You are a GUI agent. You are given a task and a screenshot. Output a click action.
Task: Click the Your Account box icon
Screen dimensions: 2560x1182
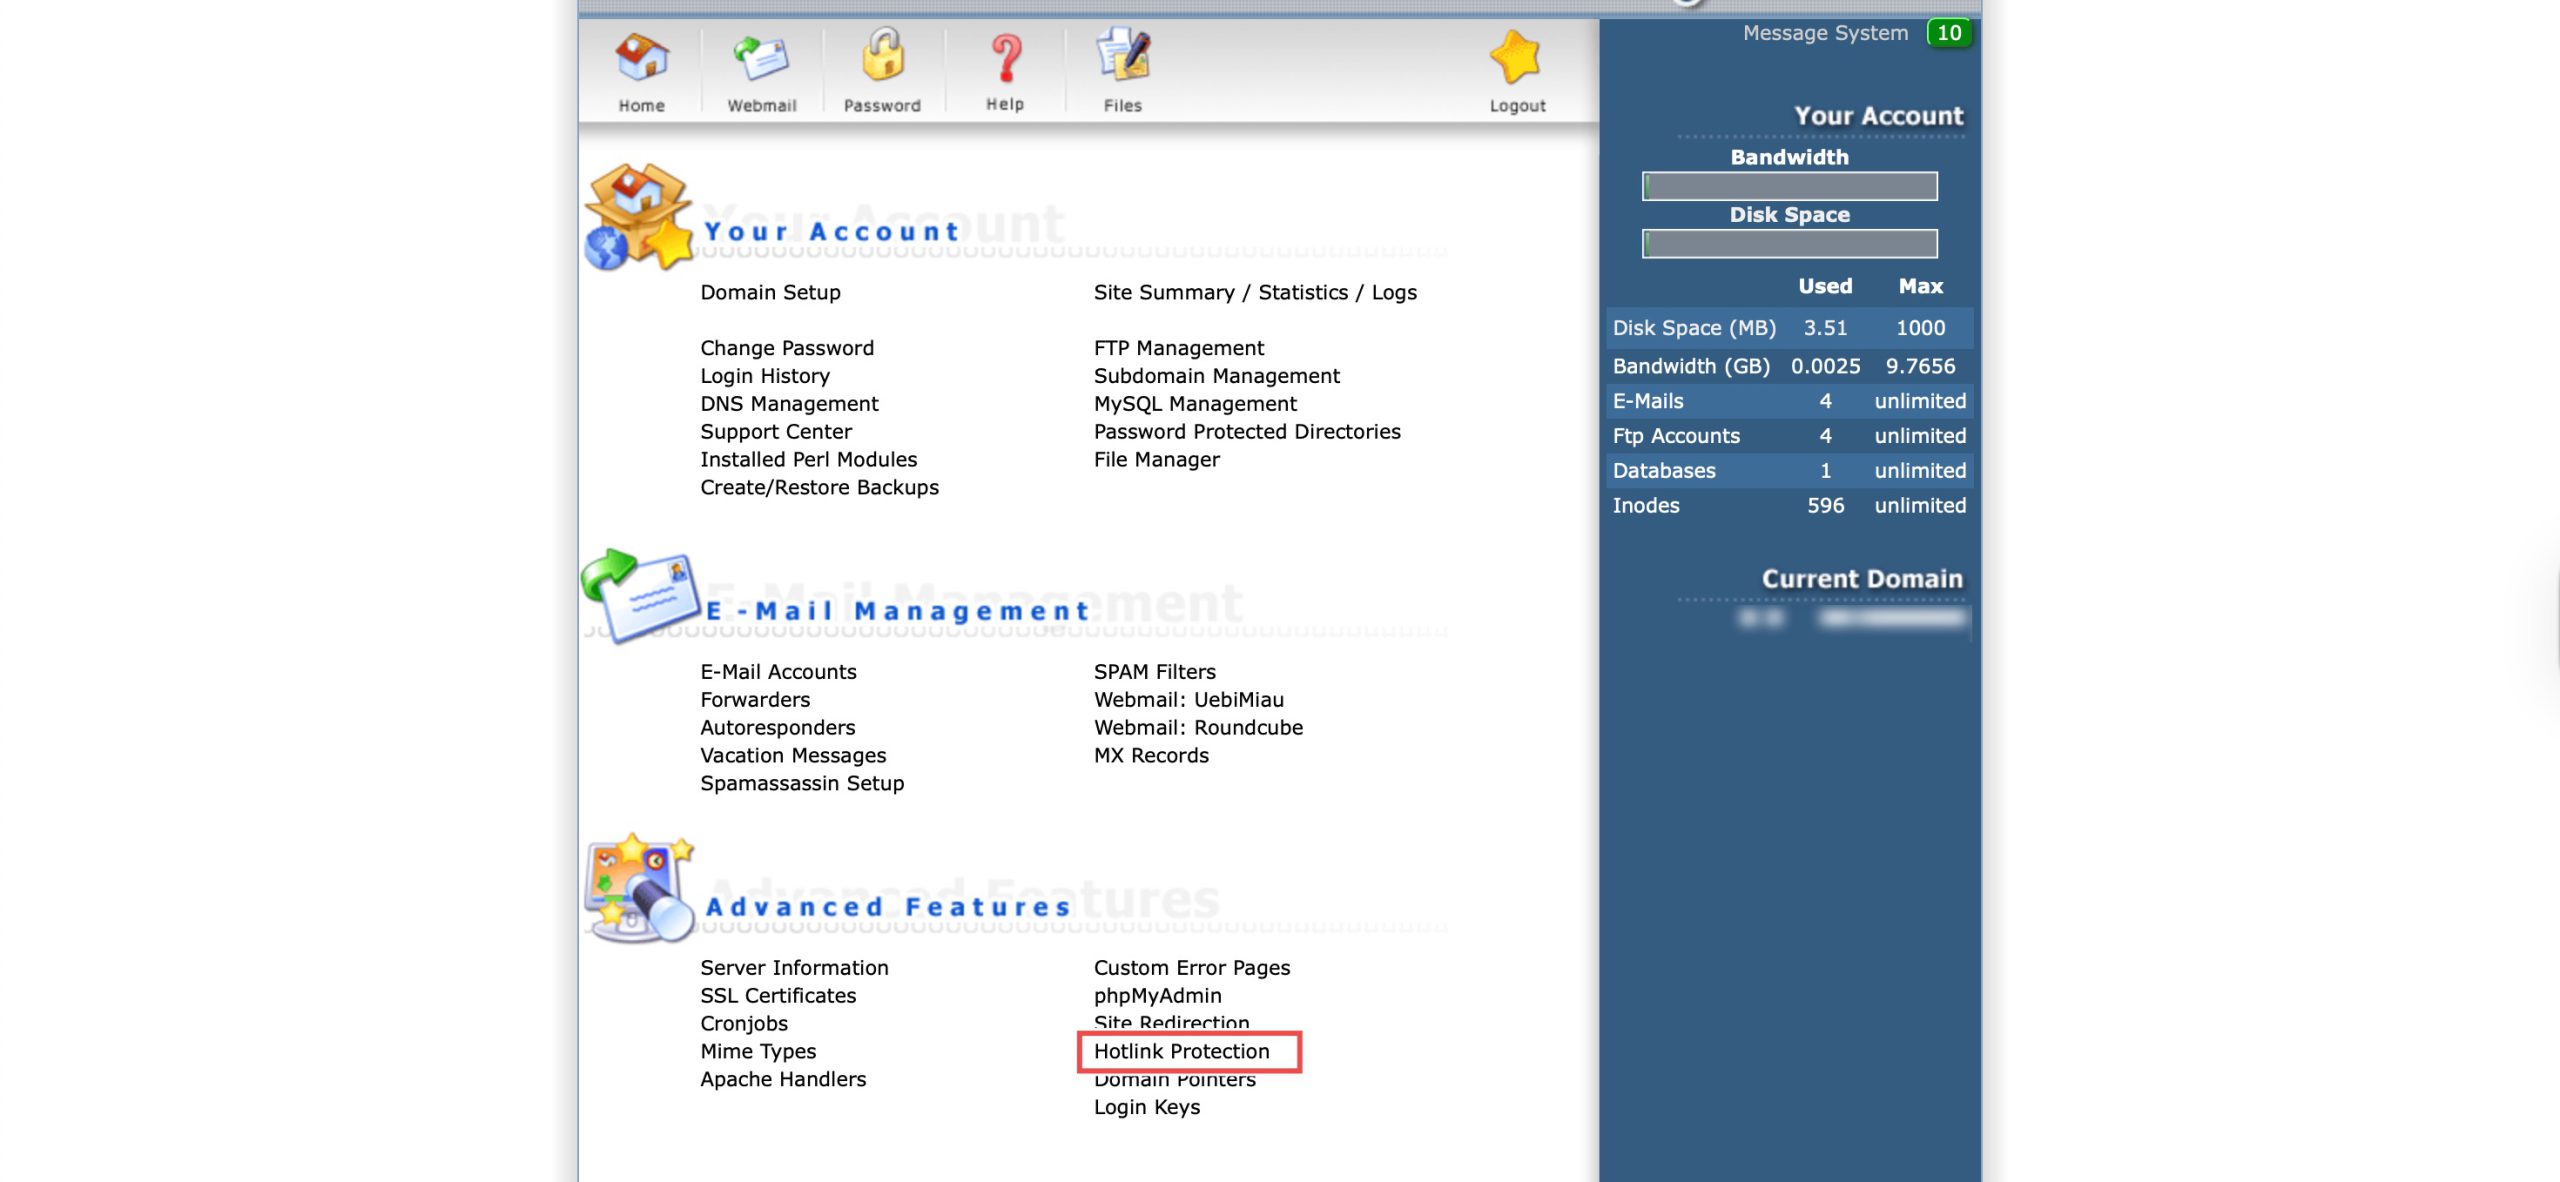(638, 217)
